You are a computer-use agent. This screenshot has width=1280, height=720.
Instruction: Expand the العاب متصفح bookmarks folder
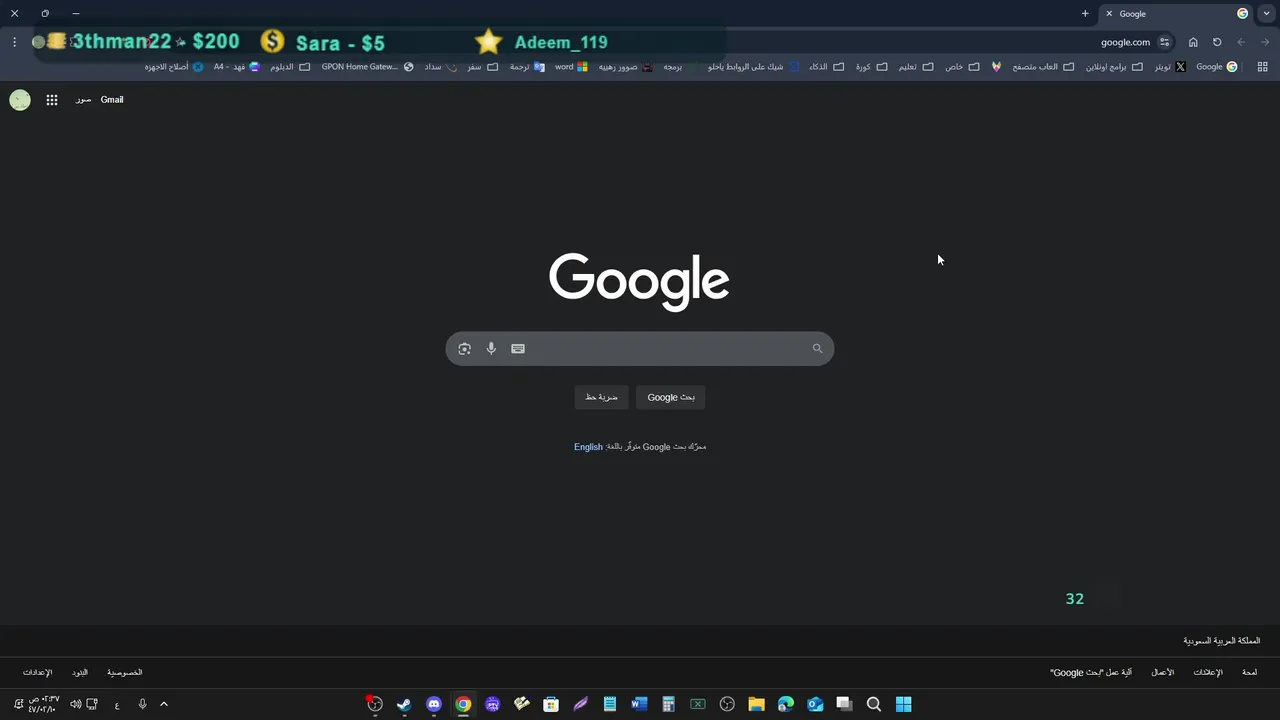coord(1043,67)
